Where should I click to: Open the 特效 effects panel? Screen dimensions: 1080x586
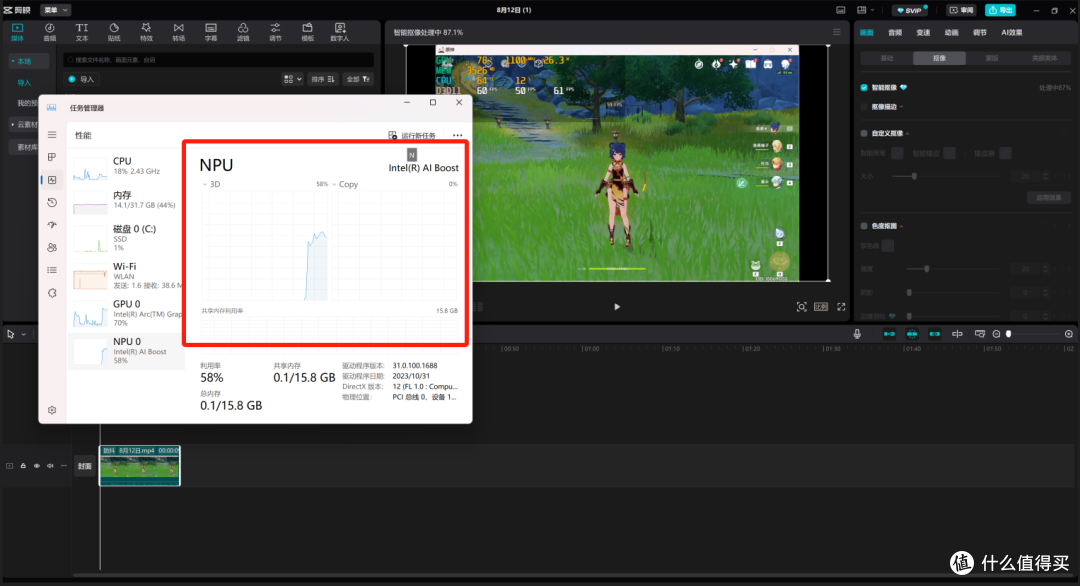click(146, 32)
